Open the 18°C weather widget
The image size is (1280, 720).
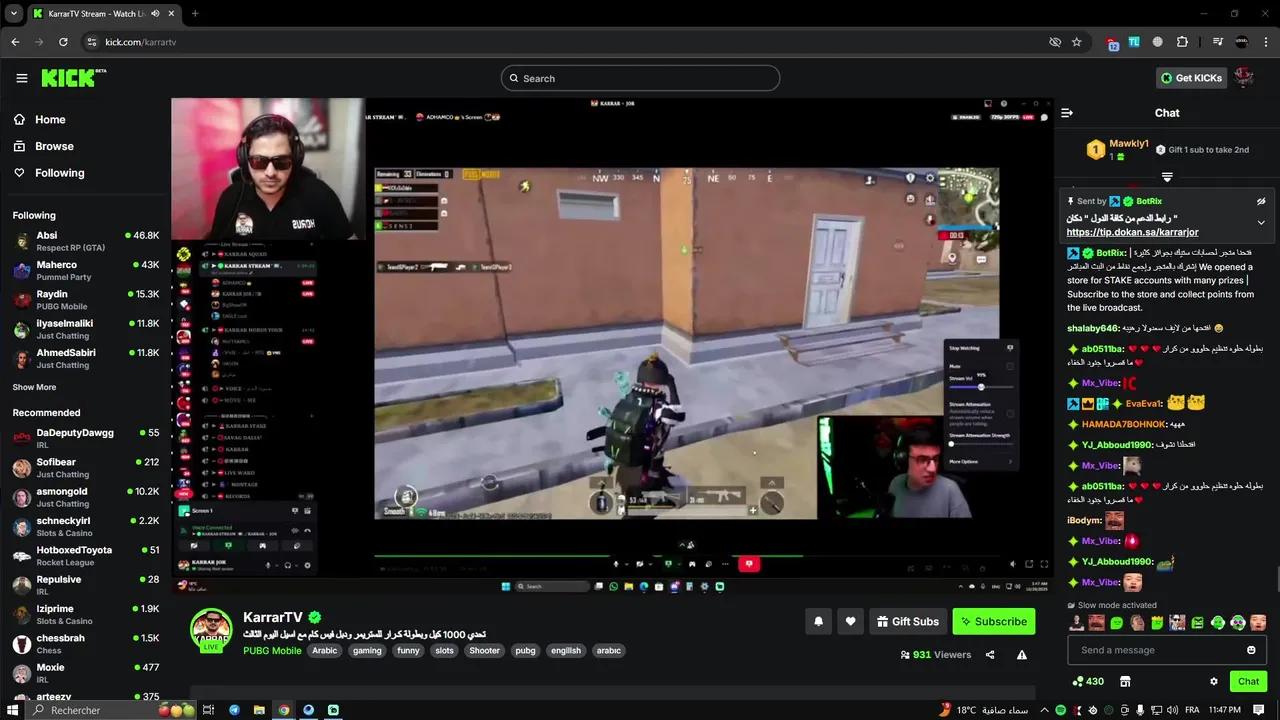coord(985,710)
